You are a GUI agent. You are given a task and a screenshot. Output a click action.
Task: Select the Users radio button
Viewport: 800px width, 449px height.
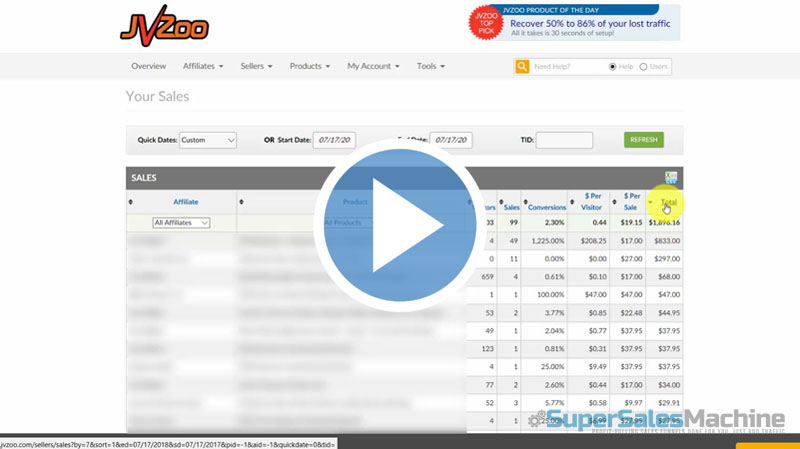coord(643,67)
